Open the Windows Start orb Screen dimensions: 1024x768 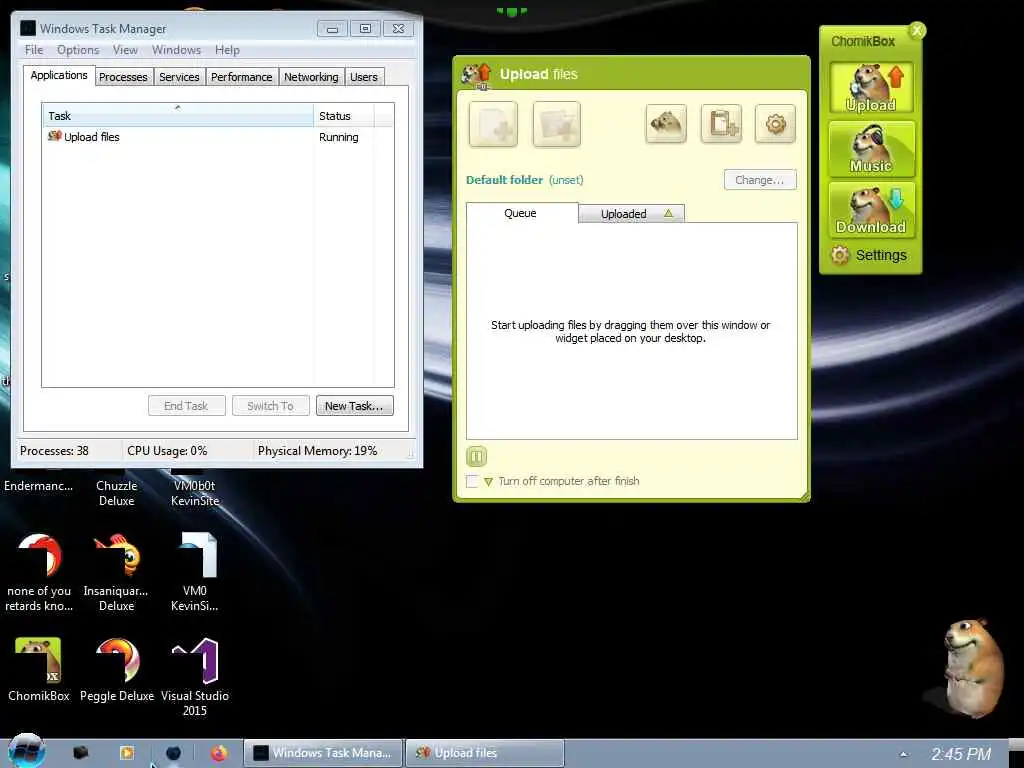tap(26, 751)
